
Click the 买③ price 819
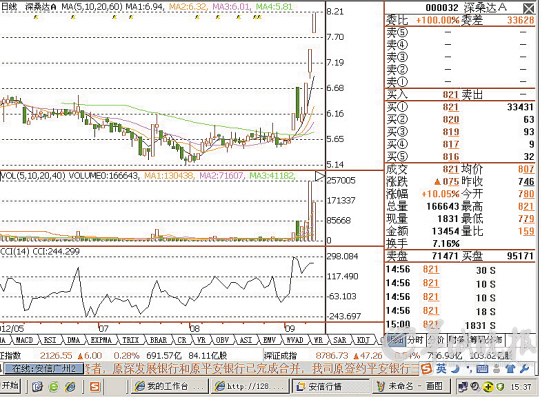coord(450,132)
